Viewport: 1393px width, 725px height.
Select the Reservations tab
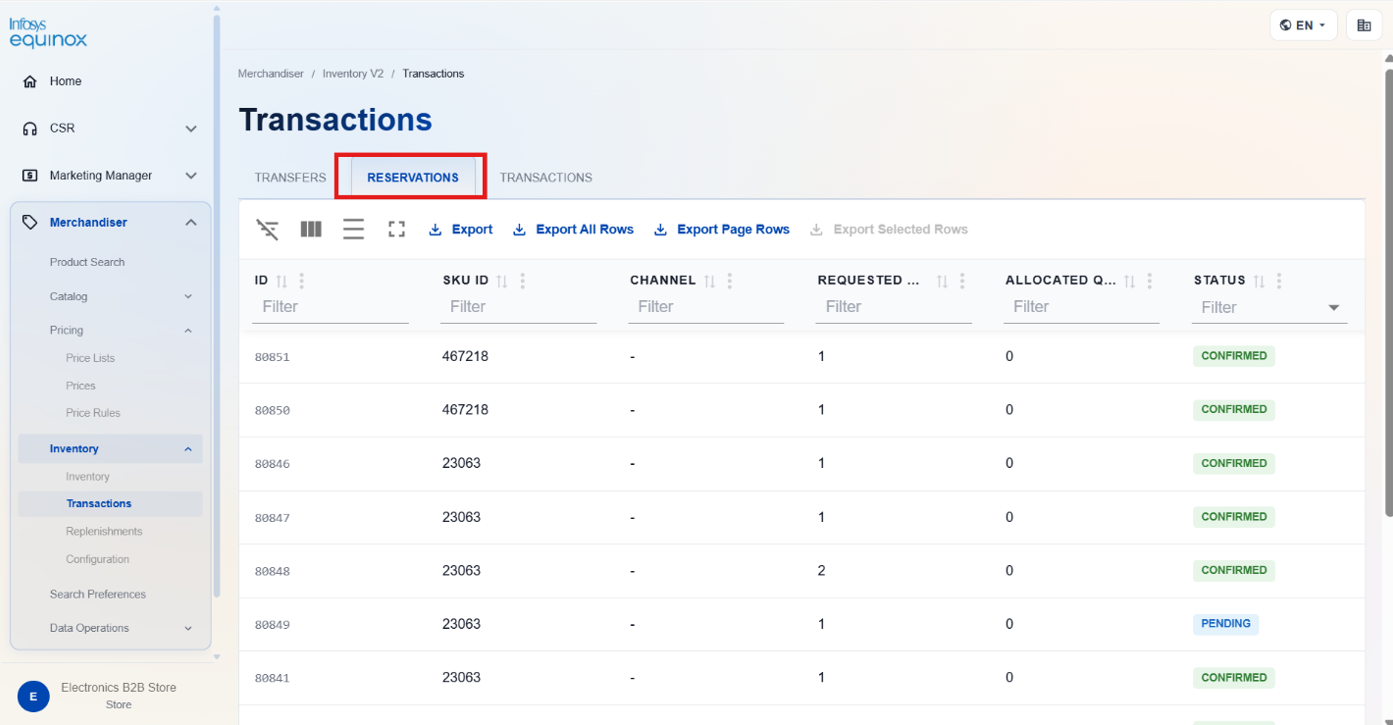413,178
